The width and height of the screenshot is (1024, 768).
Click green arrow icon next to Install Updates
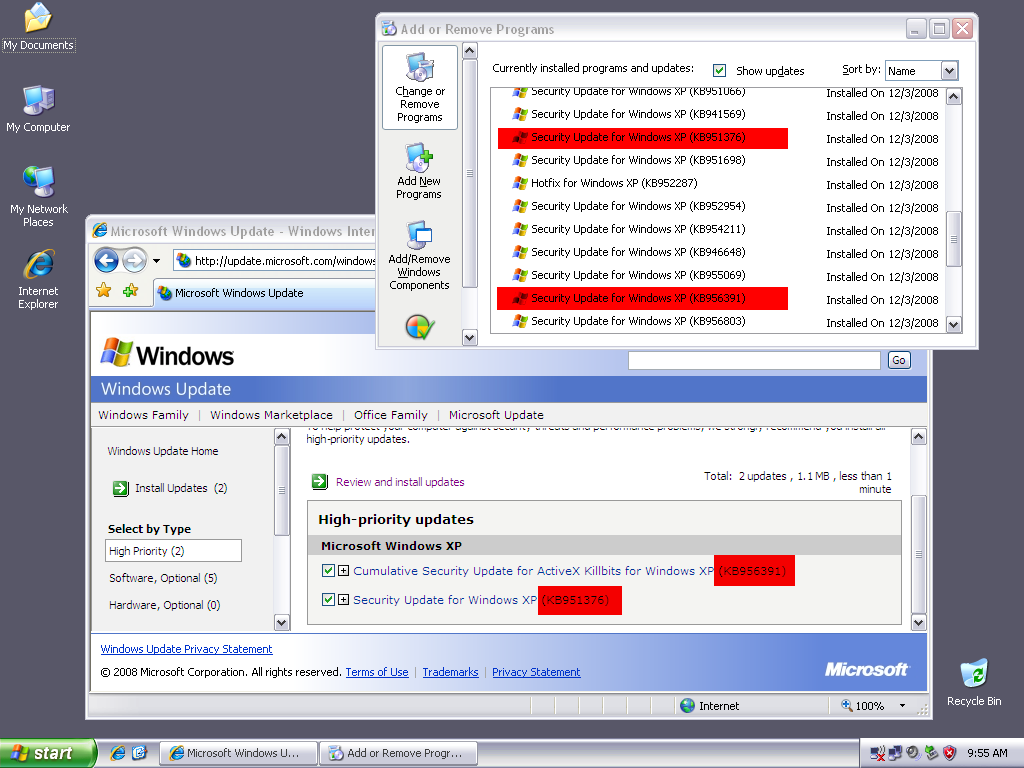coord(121,488)
